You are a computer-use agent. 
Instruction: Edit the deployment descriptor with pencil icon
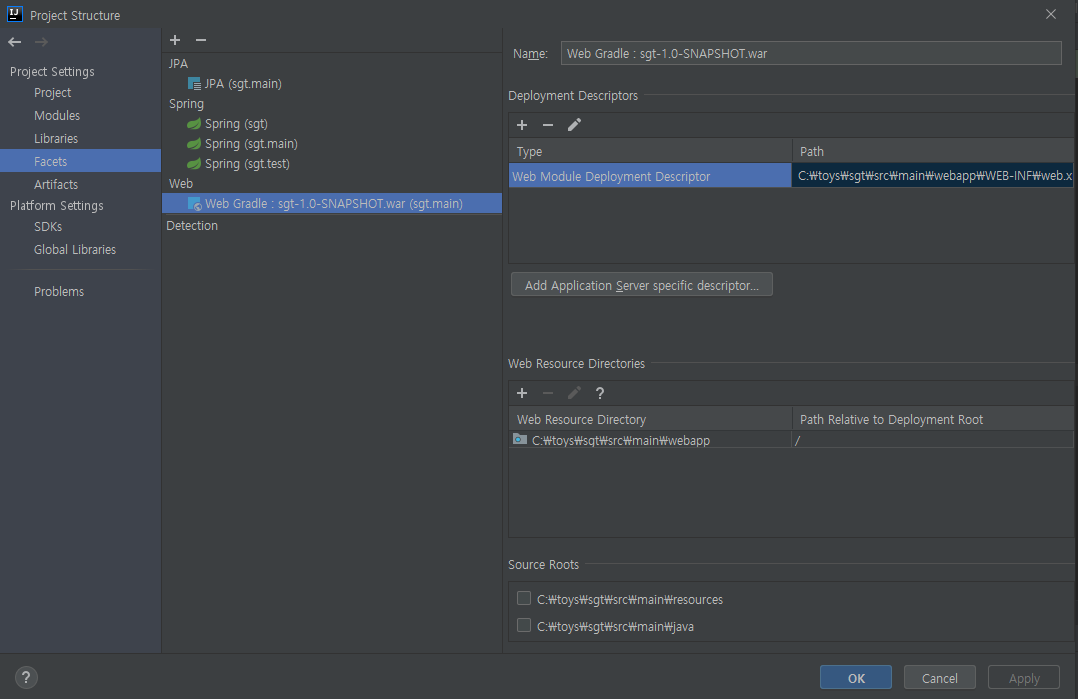[574, 125]
